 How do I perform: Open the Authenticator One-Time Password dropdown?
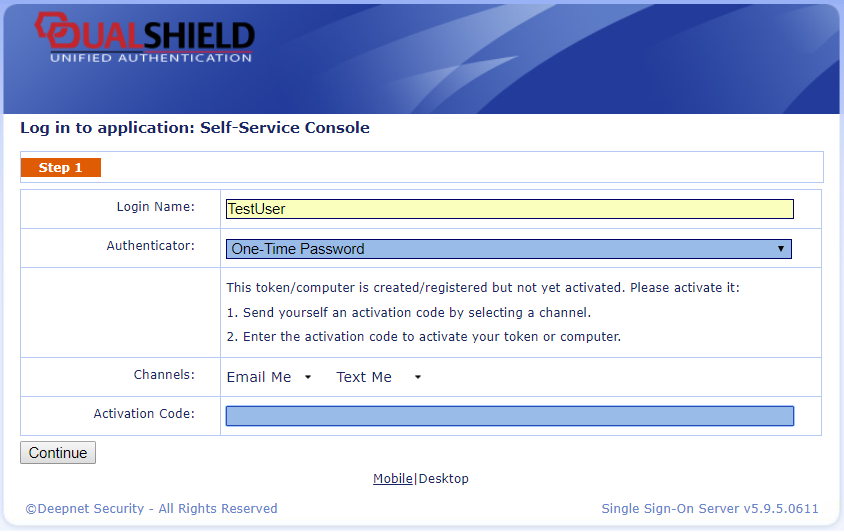point(509,249)
